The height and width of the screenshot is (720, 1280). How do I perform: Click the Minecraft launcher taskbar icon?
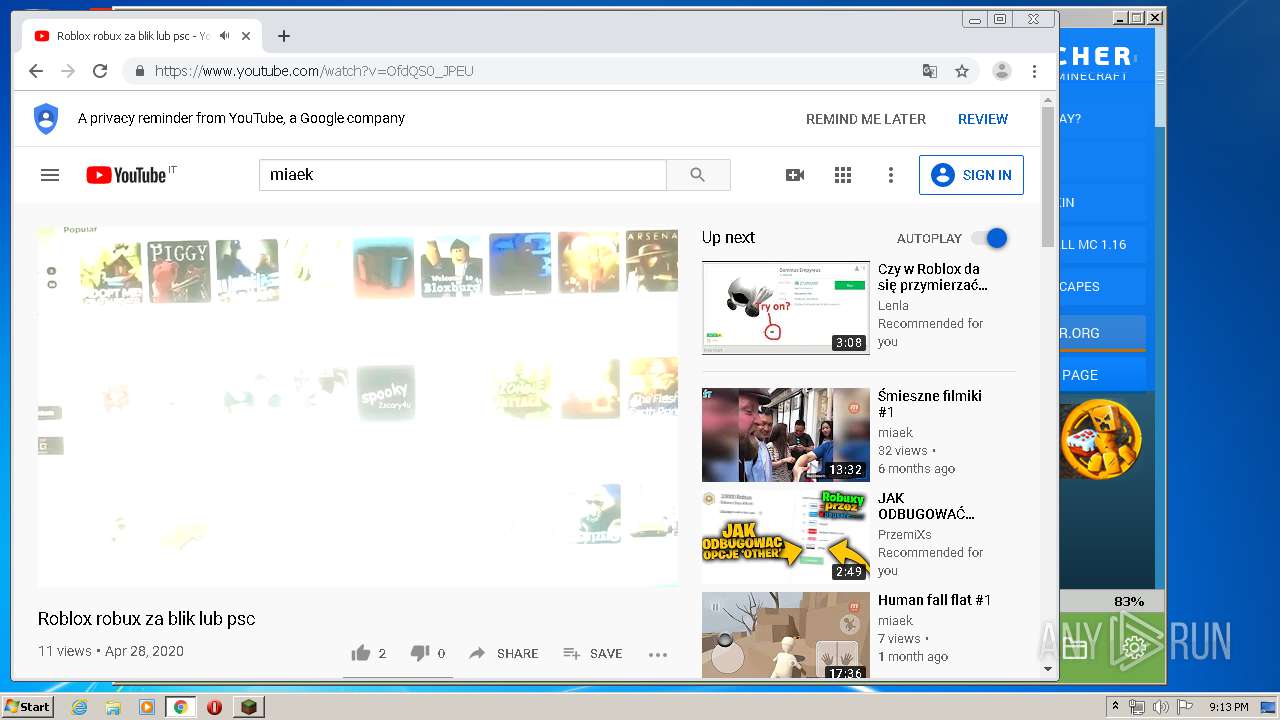(249, 707)
